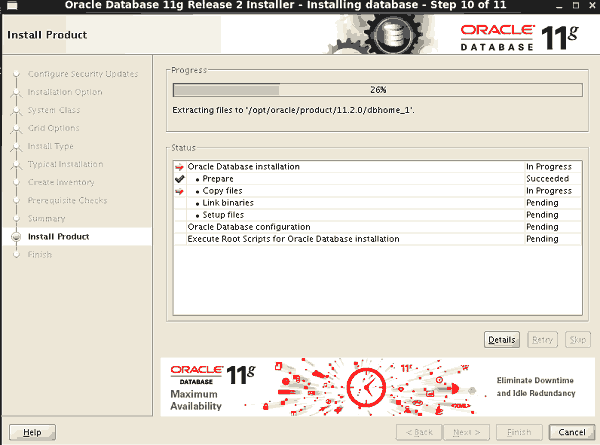Click the Details button
The height and width of the screenshot is (445, 600).
coord(502,339)
